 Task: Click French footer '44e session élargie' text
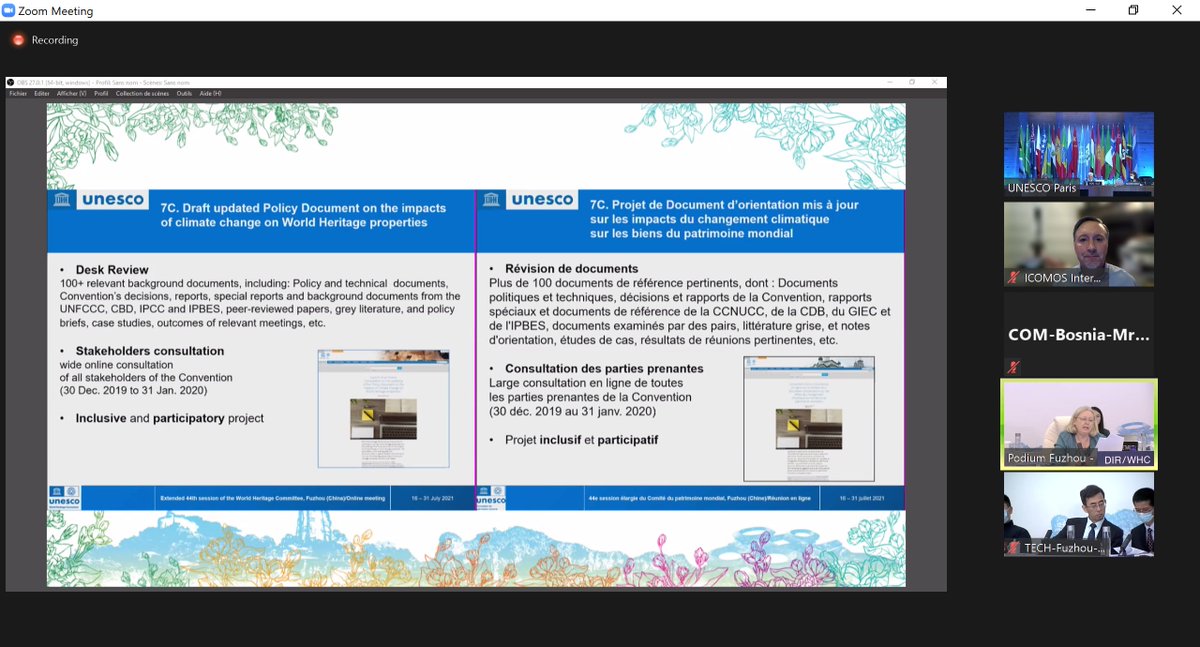(702, 497)
